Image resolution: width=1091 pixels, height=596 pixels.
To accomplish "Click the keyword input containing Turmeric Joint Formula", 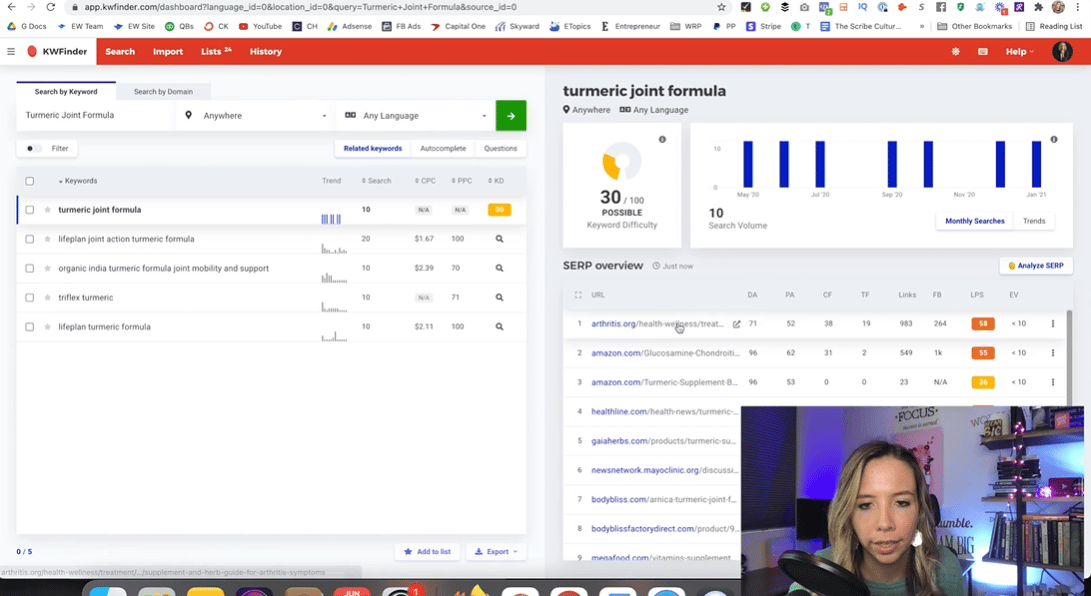I will [95, 115].
